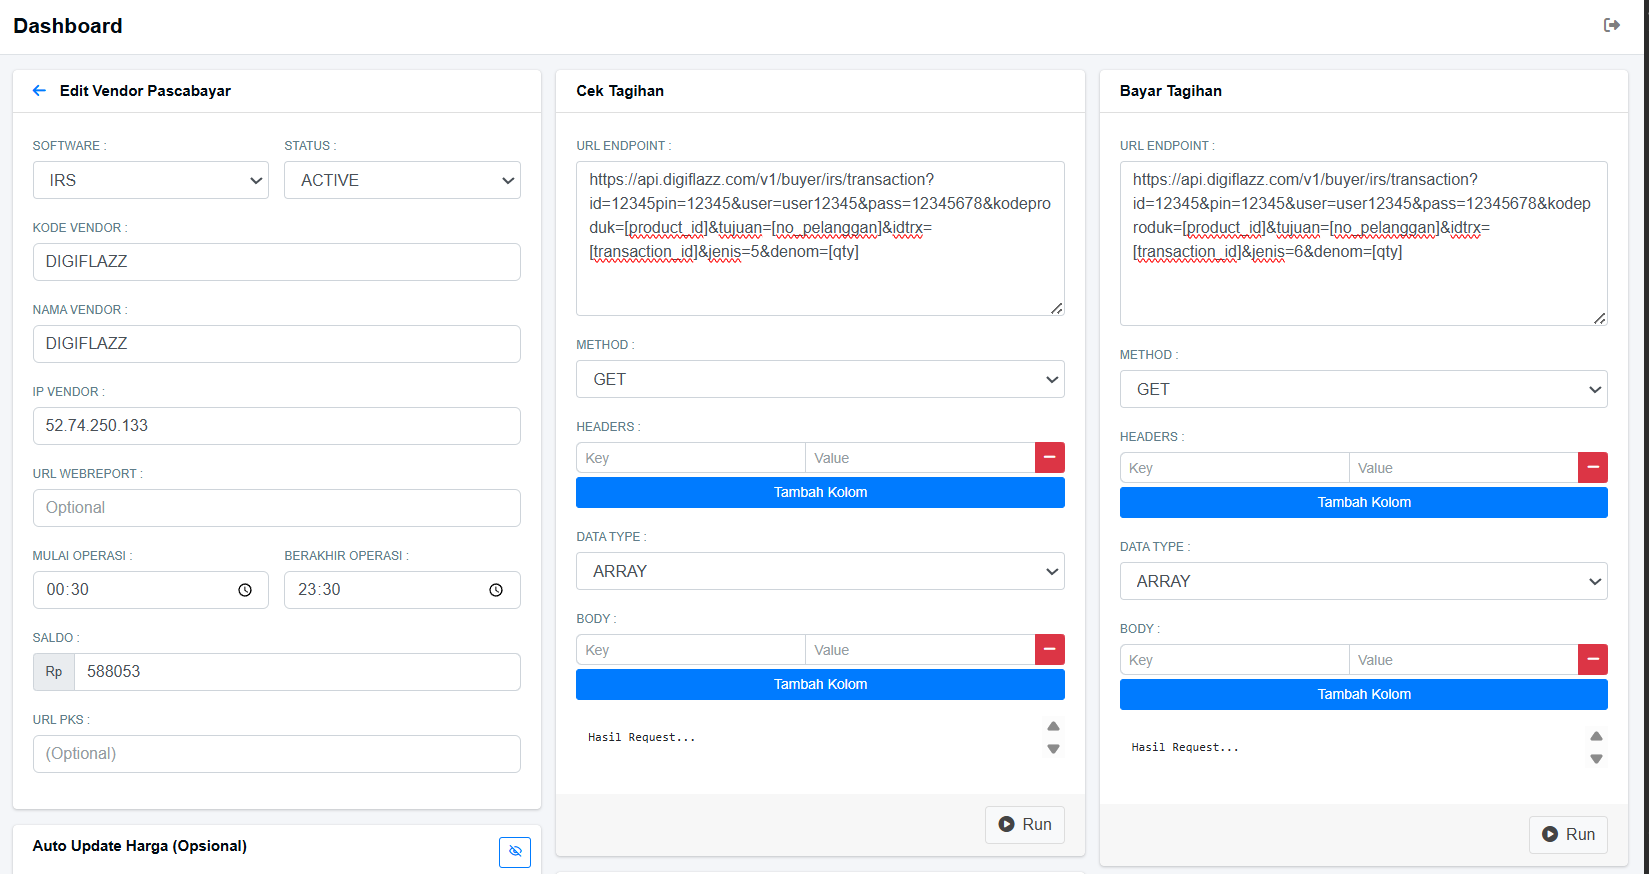
Task: Change the Method dropdown in Cek Tagihan
Action: tap(820, 380)
